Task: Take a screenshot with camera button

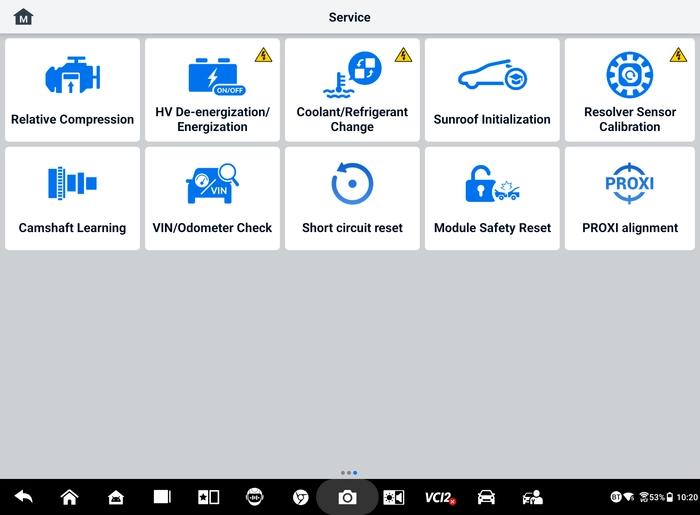Action: click(x=347, y=497)
